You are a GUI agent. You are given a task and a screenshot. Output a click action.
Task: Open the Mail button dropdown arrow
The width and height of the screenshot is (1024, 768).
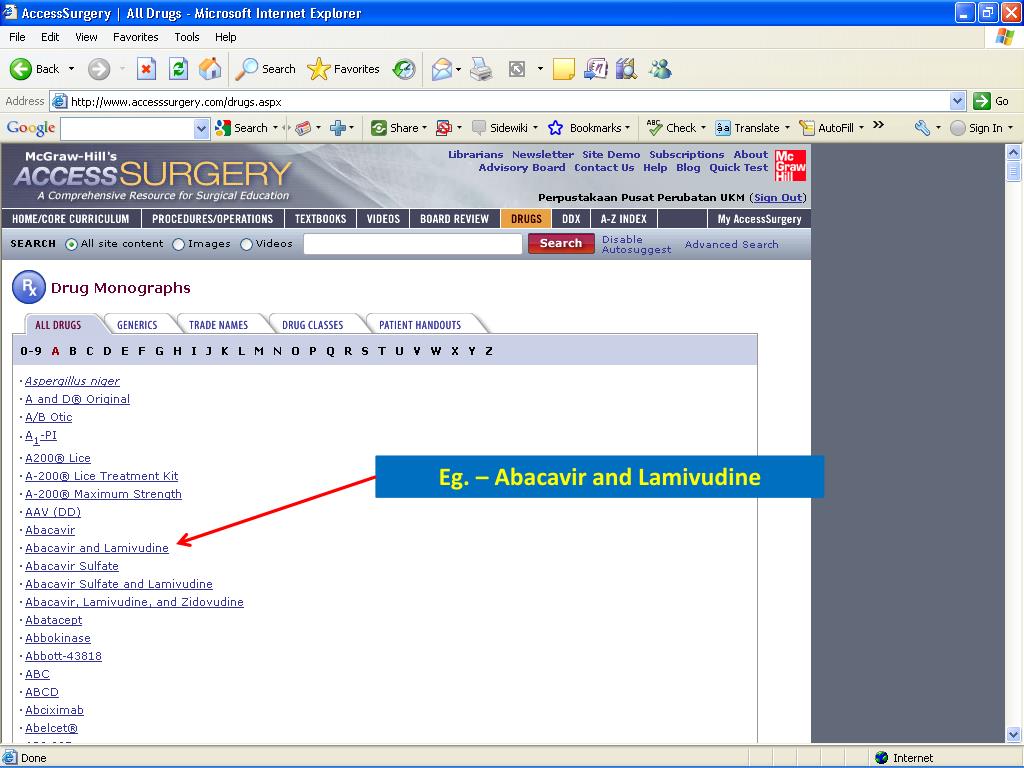(458, 69)
